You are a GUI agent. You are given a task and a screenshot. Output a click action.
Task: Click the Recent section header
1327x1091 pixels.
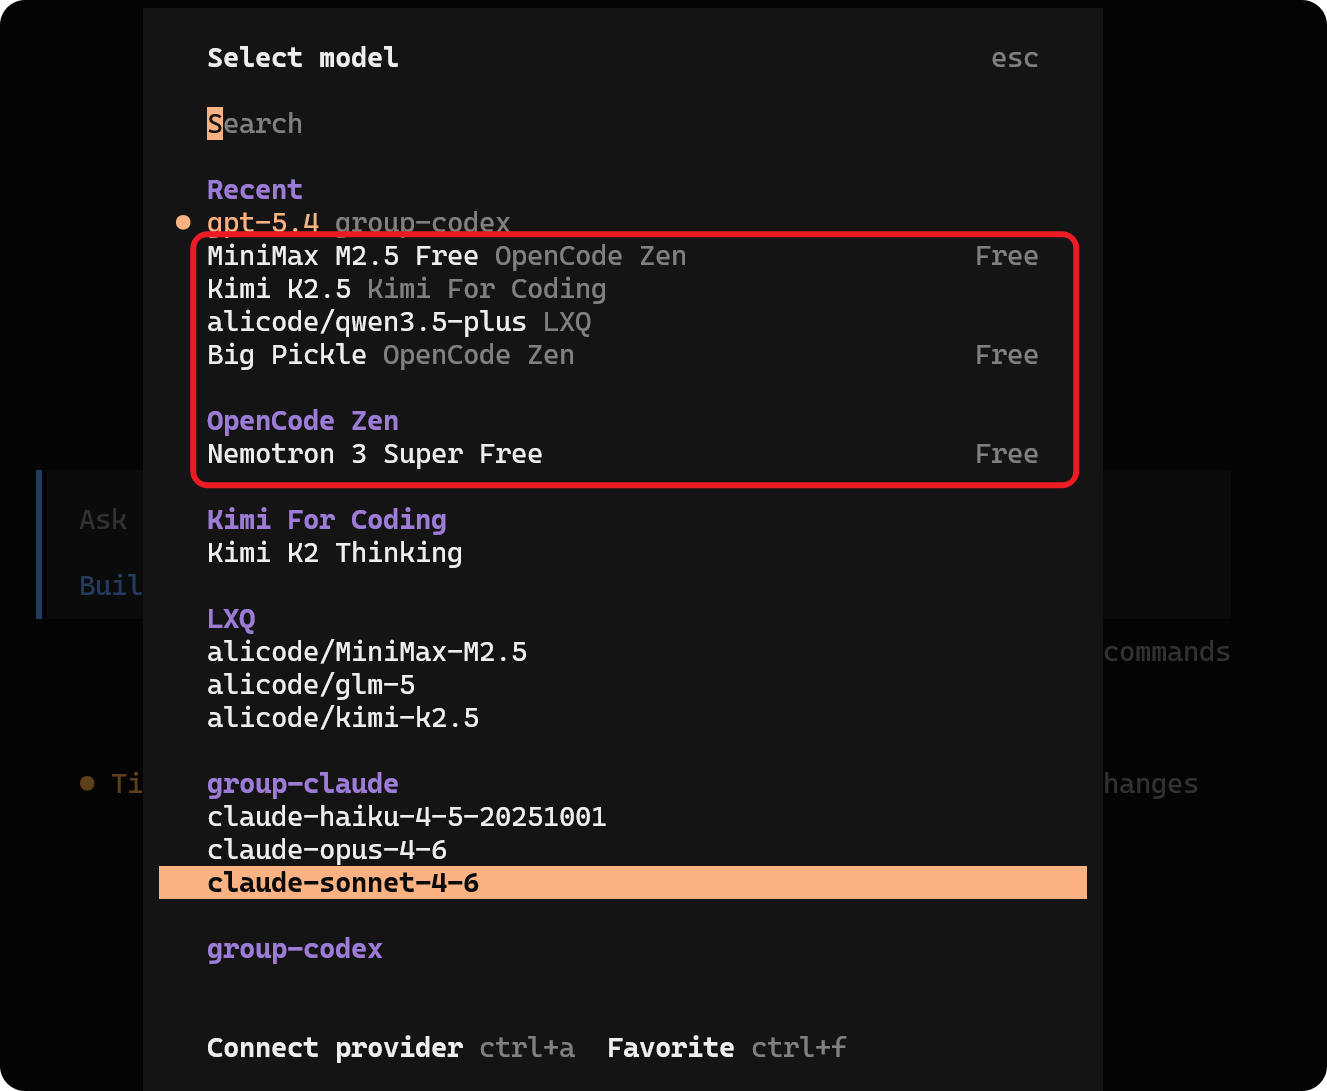pyautogui.click(x=254, y=190)
